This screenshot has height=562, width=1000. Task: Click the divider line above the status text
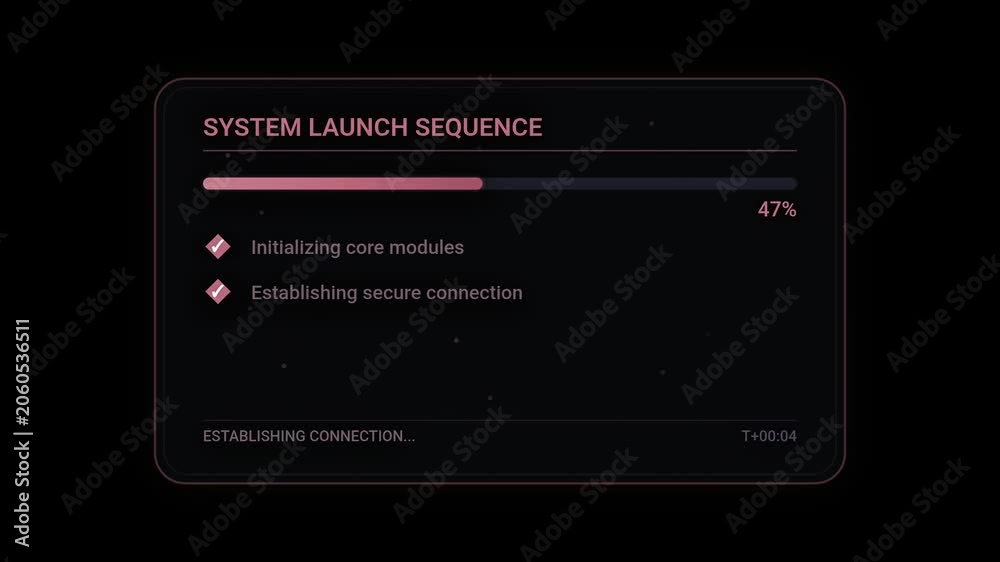[x=499, y=420]
